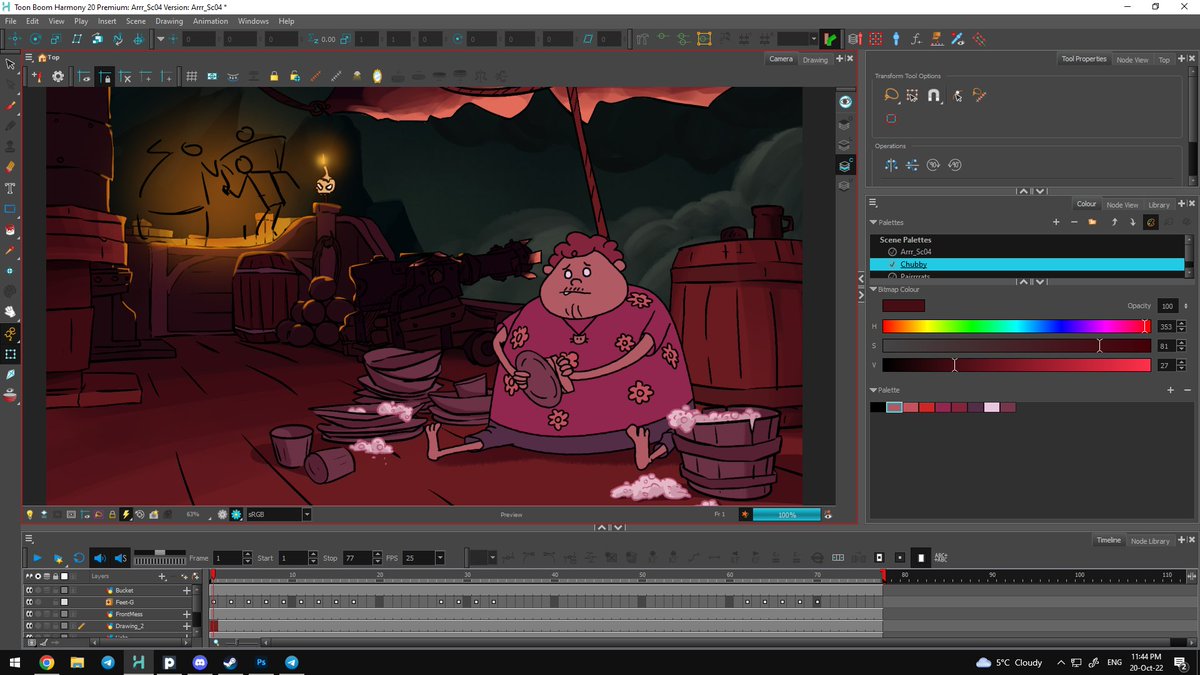Open the Animation menu
The width and height of the screenshot is (1200, 675).
[x=210, y=21]
